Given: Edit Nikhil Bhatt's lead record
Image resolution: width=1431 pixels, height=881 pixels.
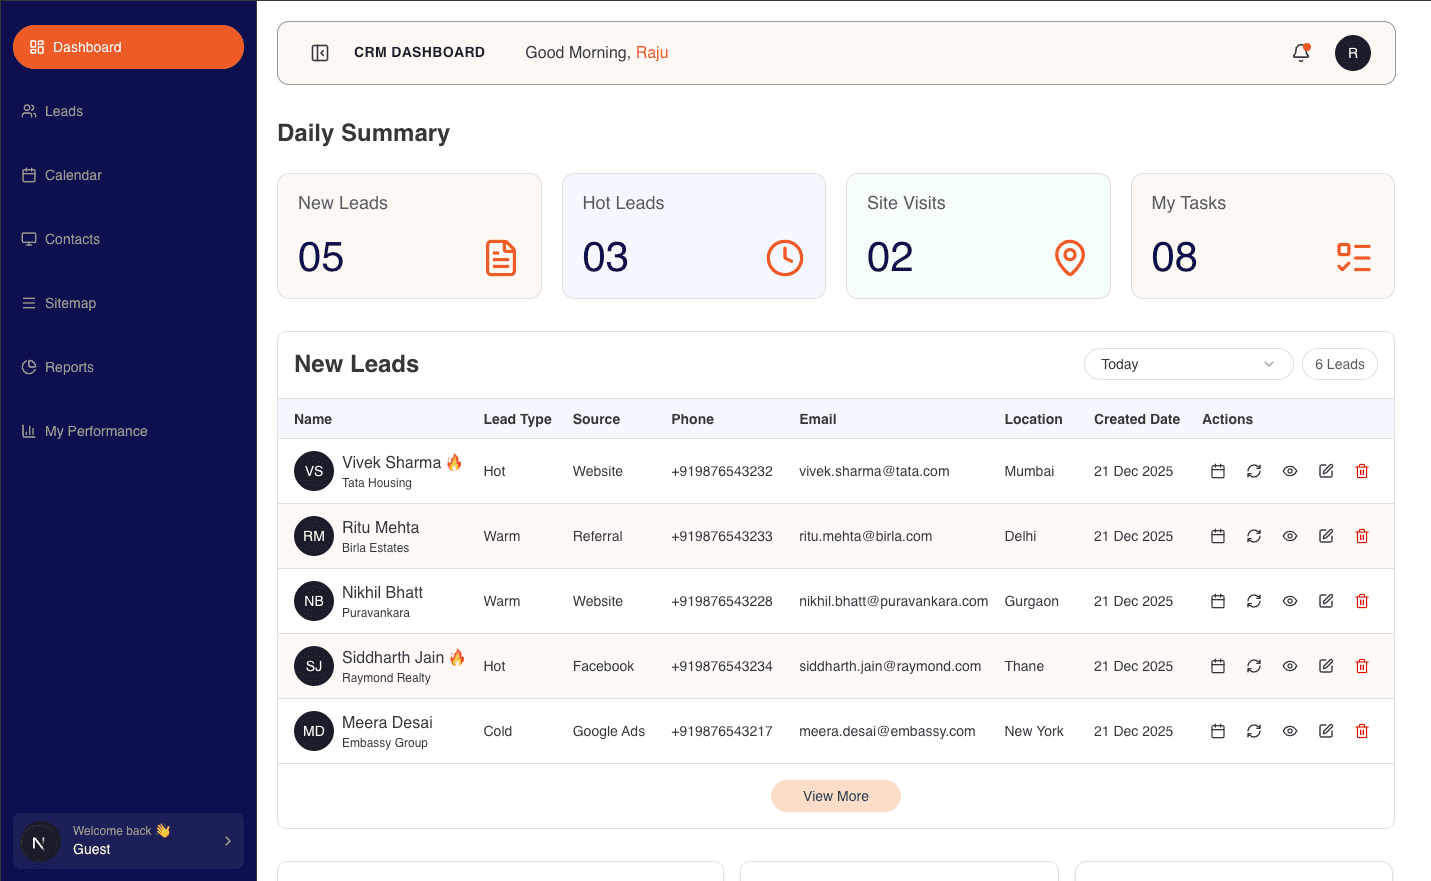Looking at the screenshot, I should 1325,601.
